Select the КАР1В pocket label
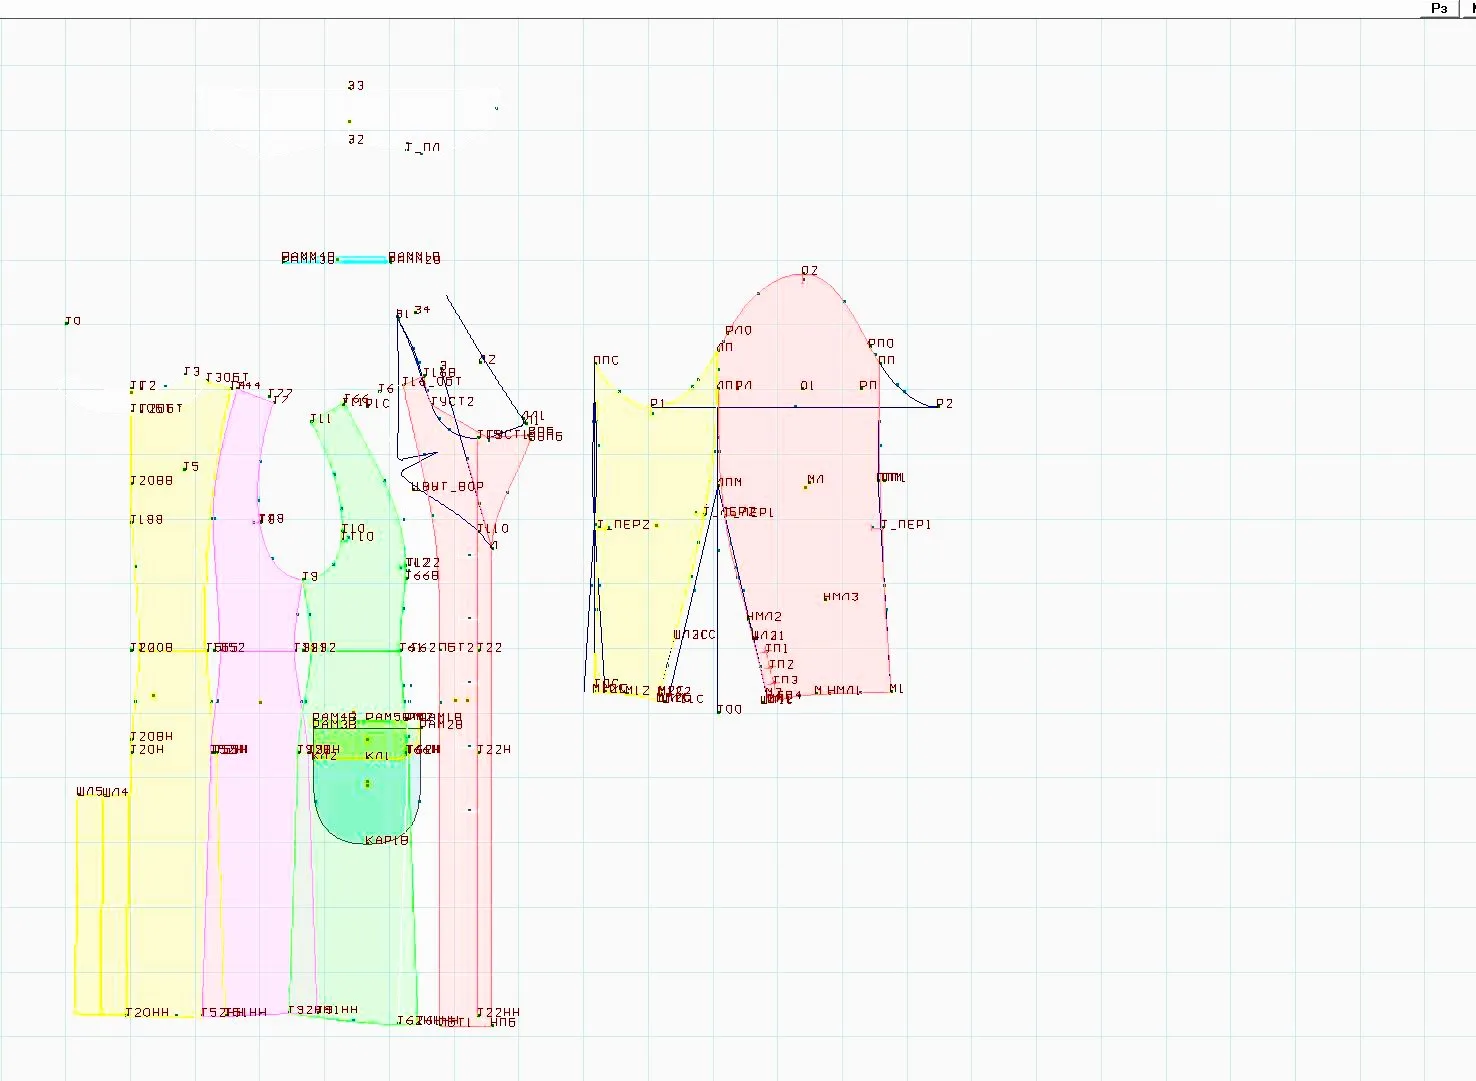Image resolution: width=1476 pixels, height=1081 pixels. coord(387,840)
